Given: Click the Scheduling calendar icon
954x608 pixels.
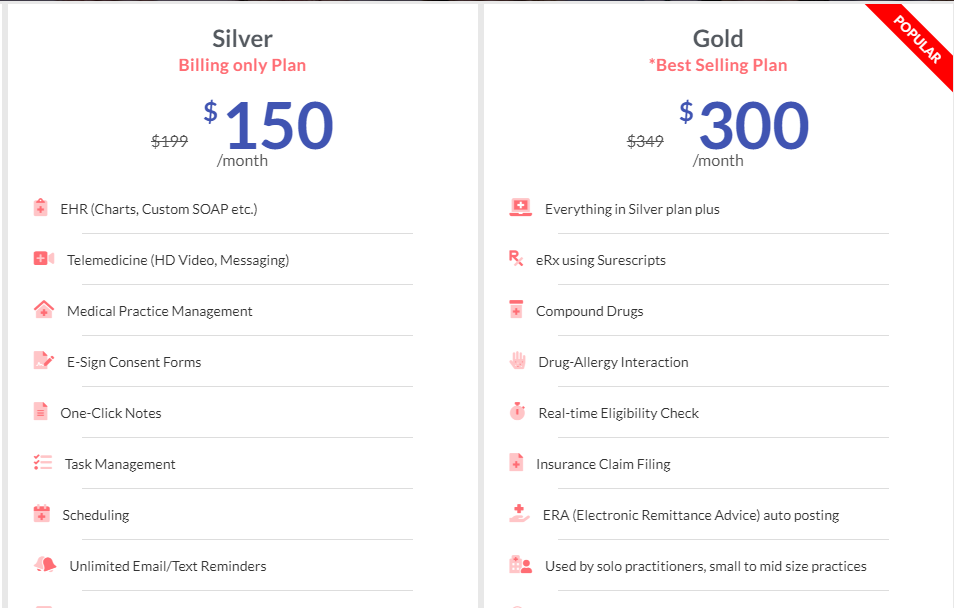Looking at the screenshot, I should coord(41,514).
